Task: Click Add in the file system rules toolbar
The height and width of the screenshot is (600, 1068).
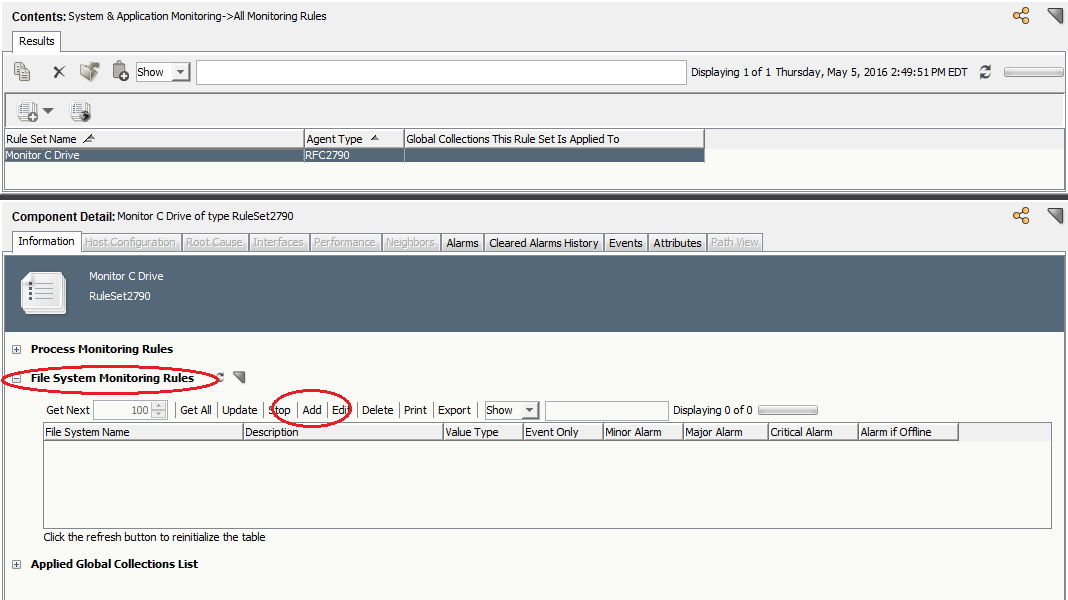Action: point(312,410)
